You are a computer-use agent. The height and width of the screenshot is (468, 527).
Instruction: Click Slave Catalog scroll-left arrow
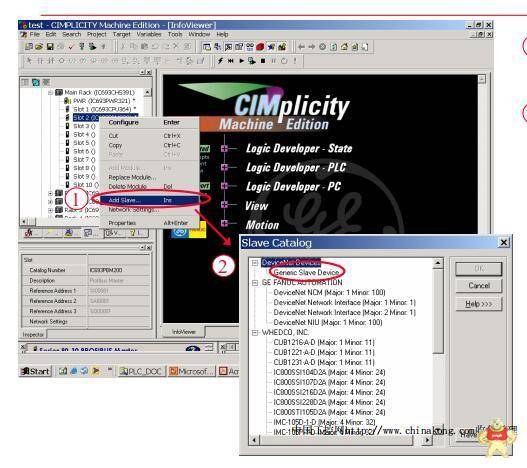(x=254, y=440)
